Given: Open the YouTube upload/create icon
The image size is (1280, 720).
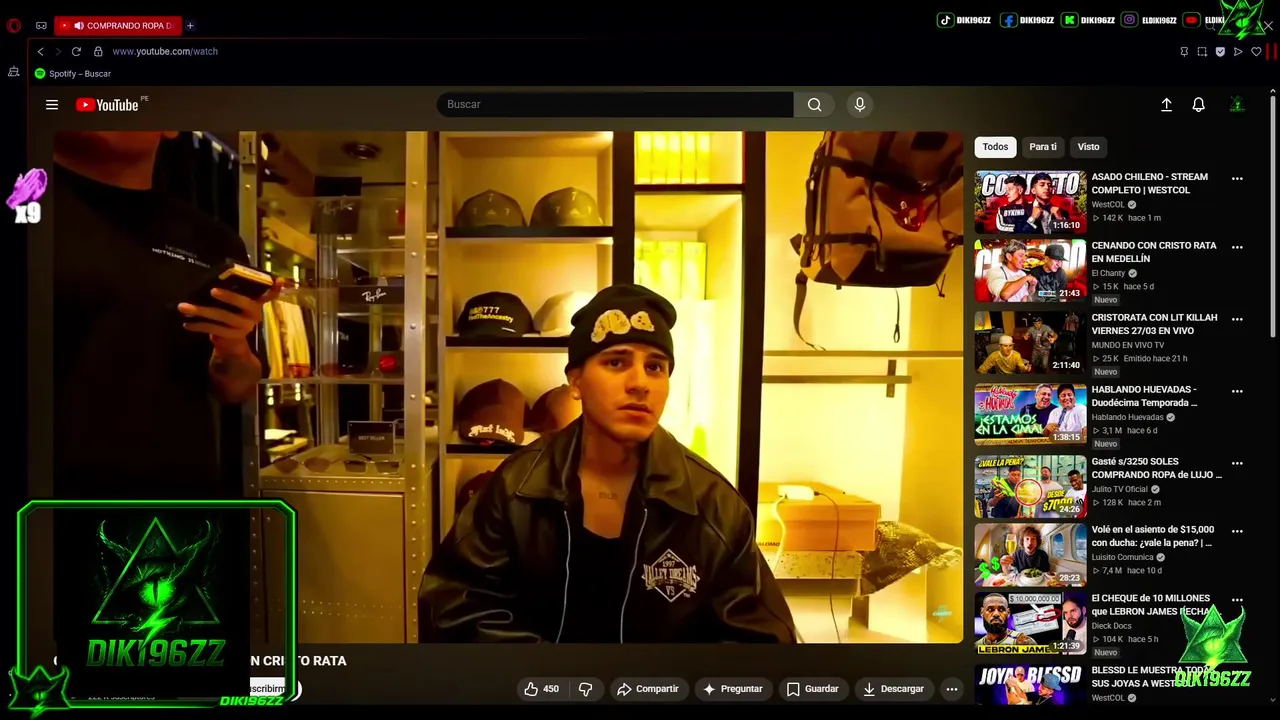Looking at the screenshot, I should tap(1166, 104).
